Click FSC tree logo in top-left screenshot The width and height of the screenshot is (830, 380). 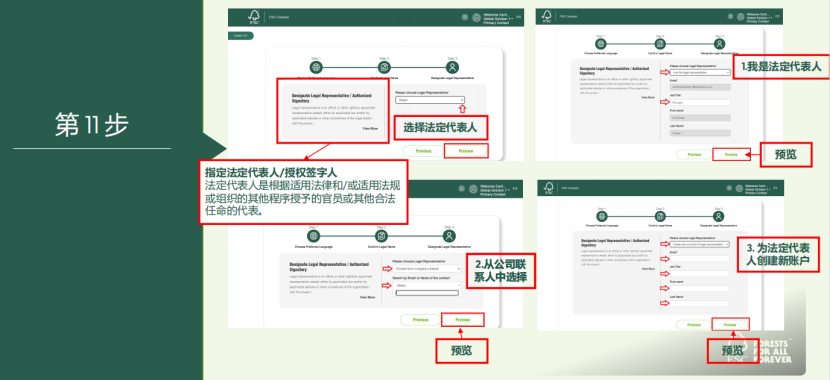(x=254, y=17)
